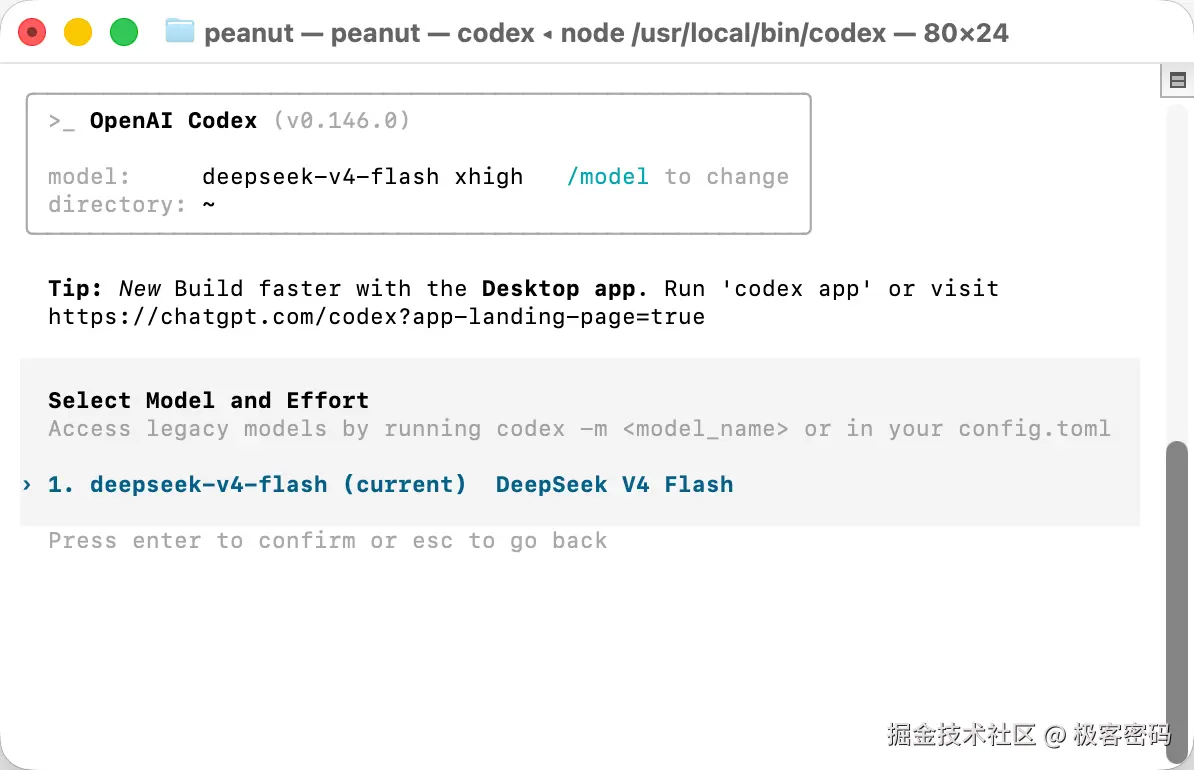Click the >_ prompt symbol in Codex header
Screen dimensions: 1194x770
click(62, 121)
